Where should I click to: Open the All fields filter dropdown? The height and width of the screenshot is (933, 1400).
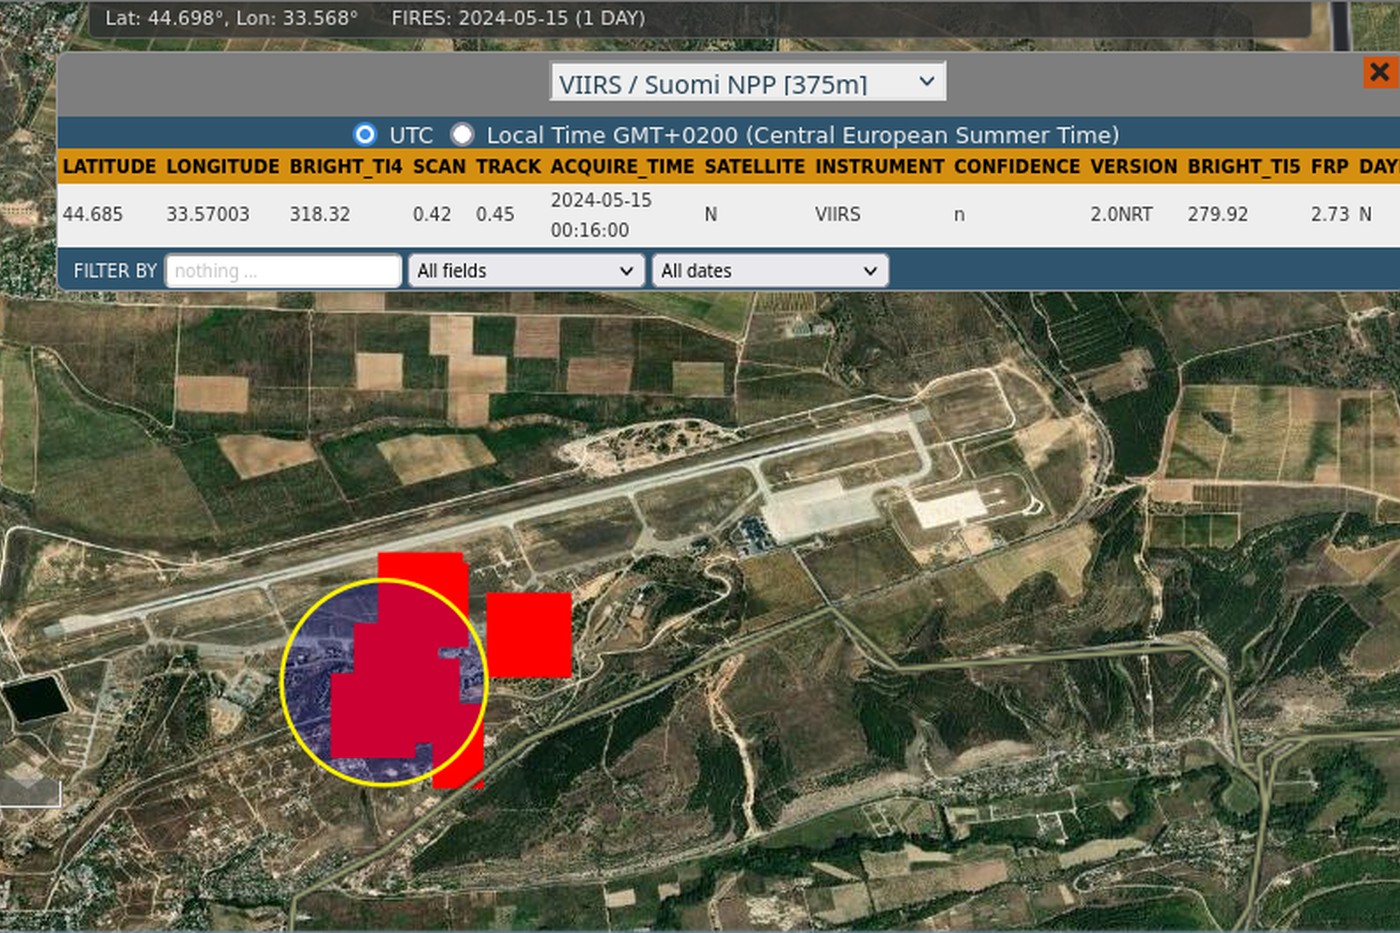pos(526,271)
